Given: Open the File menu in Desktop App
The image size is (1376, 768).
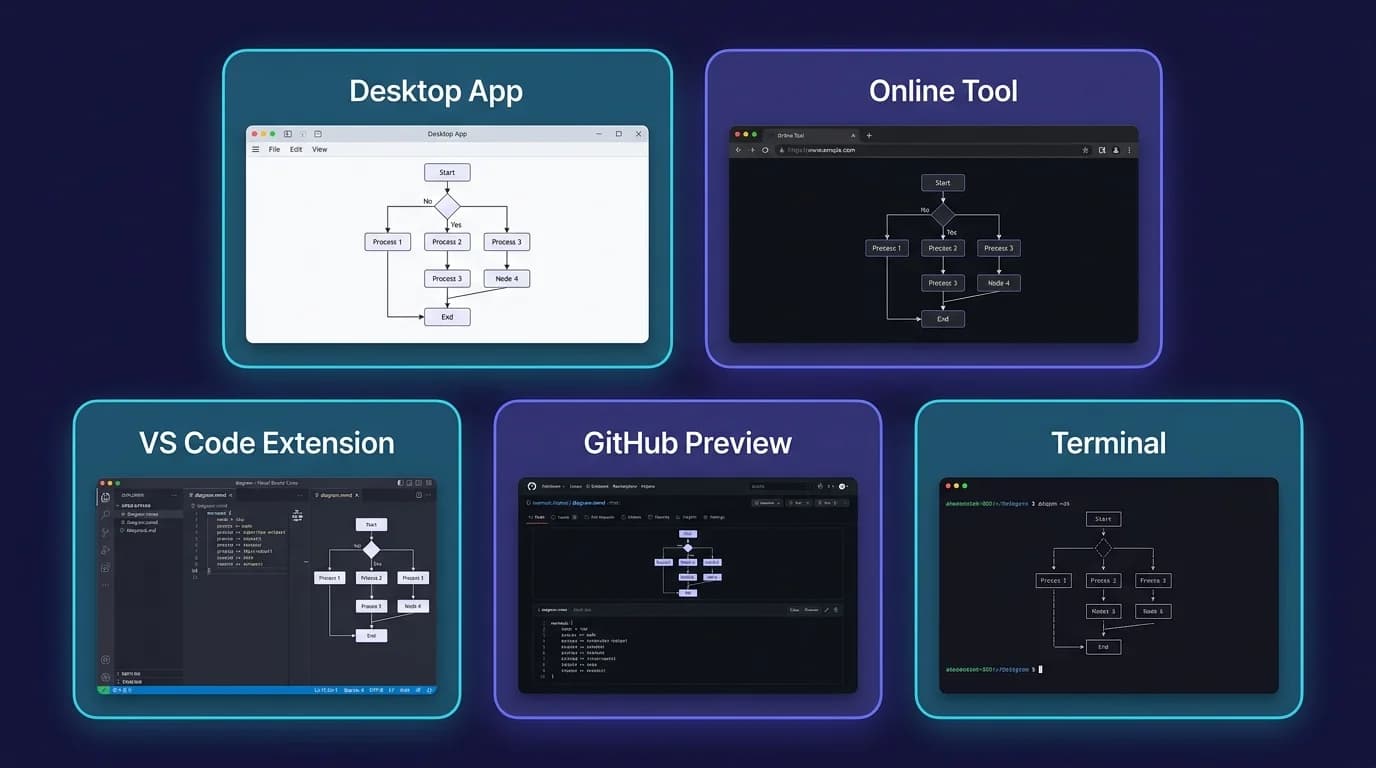Looking at the screenshot, I should (x=274, y=149).
